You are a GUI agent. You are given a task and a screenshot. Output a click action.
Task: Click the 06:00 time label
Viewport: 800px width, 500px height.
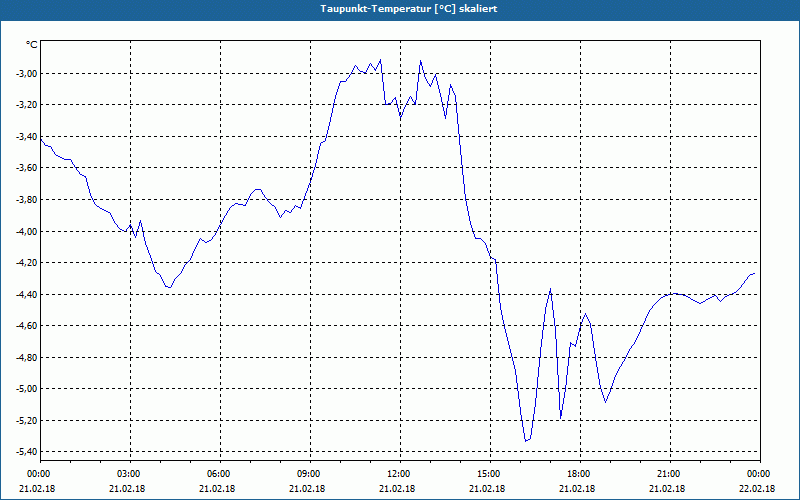220,474
